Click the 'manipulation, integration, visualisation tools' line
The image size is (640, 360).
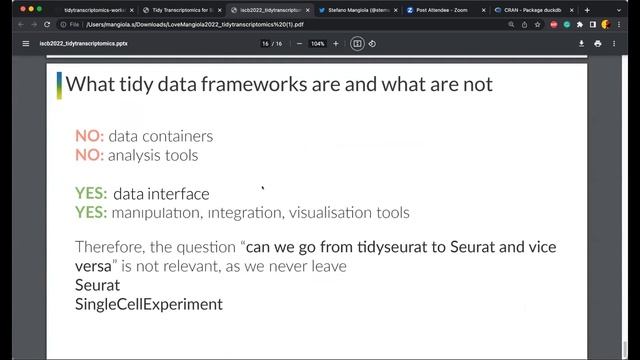coord(260,213)
